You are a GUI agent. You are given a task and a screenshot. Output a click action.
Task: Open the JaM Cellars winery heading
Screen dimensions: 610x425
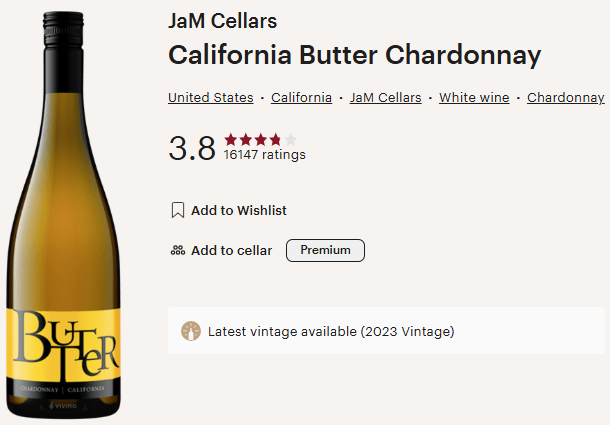[223, 21]
